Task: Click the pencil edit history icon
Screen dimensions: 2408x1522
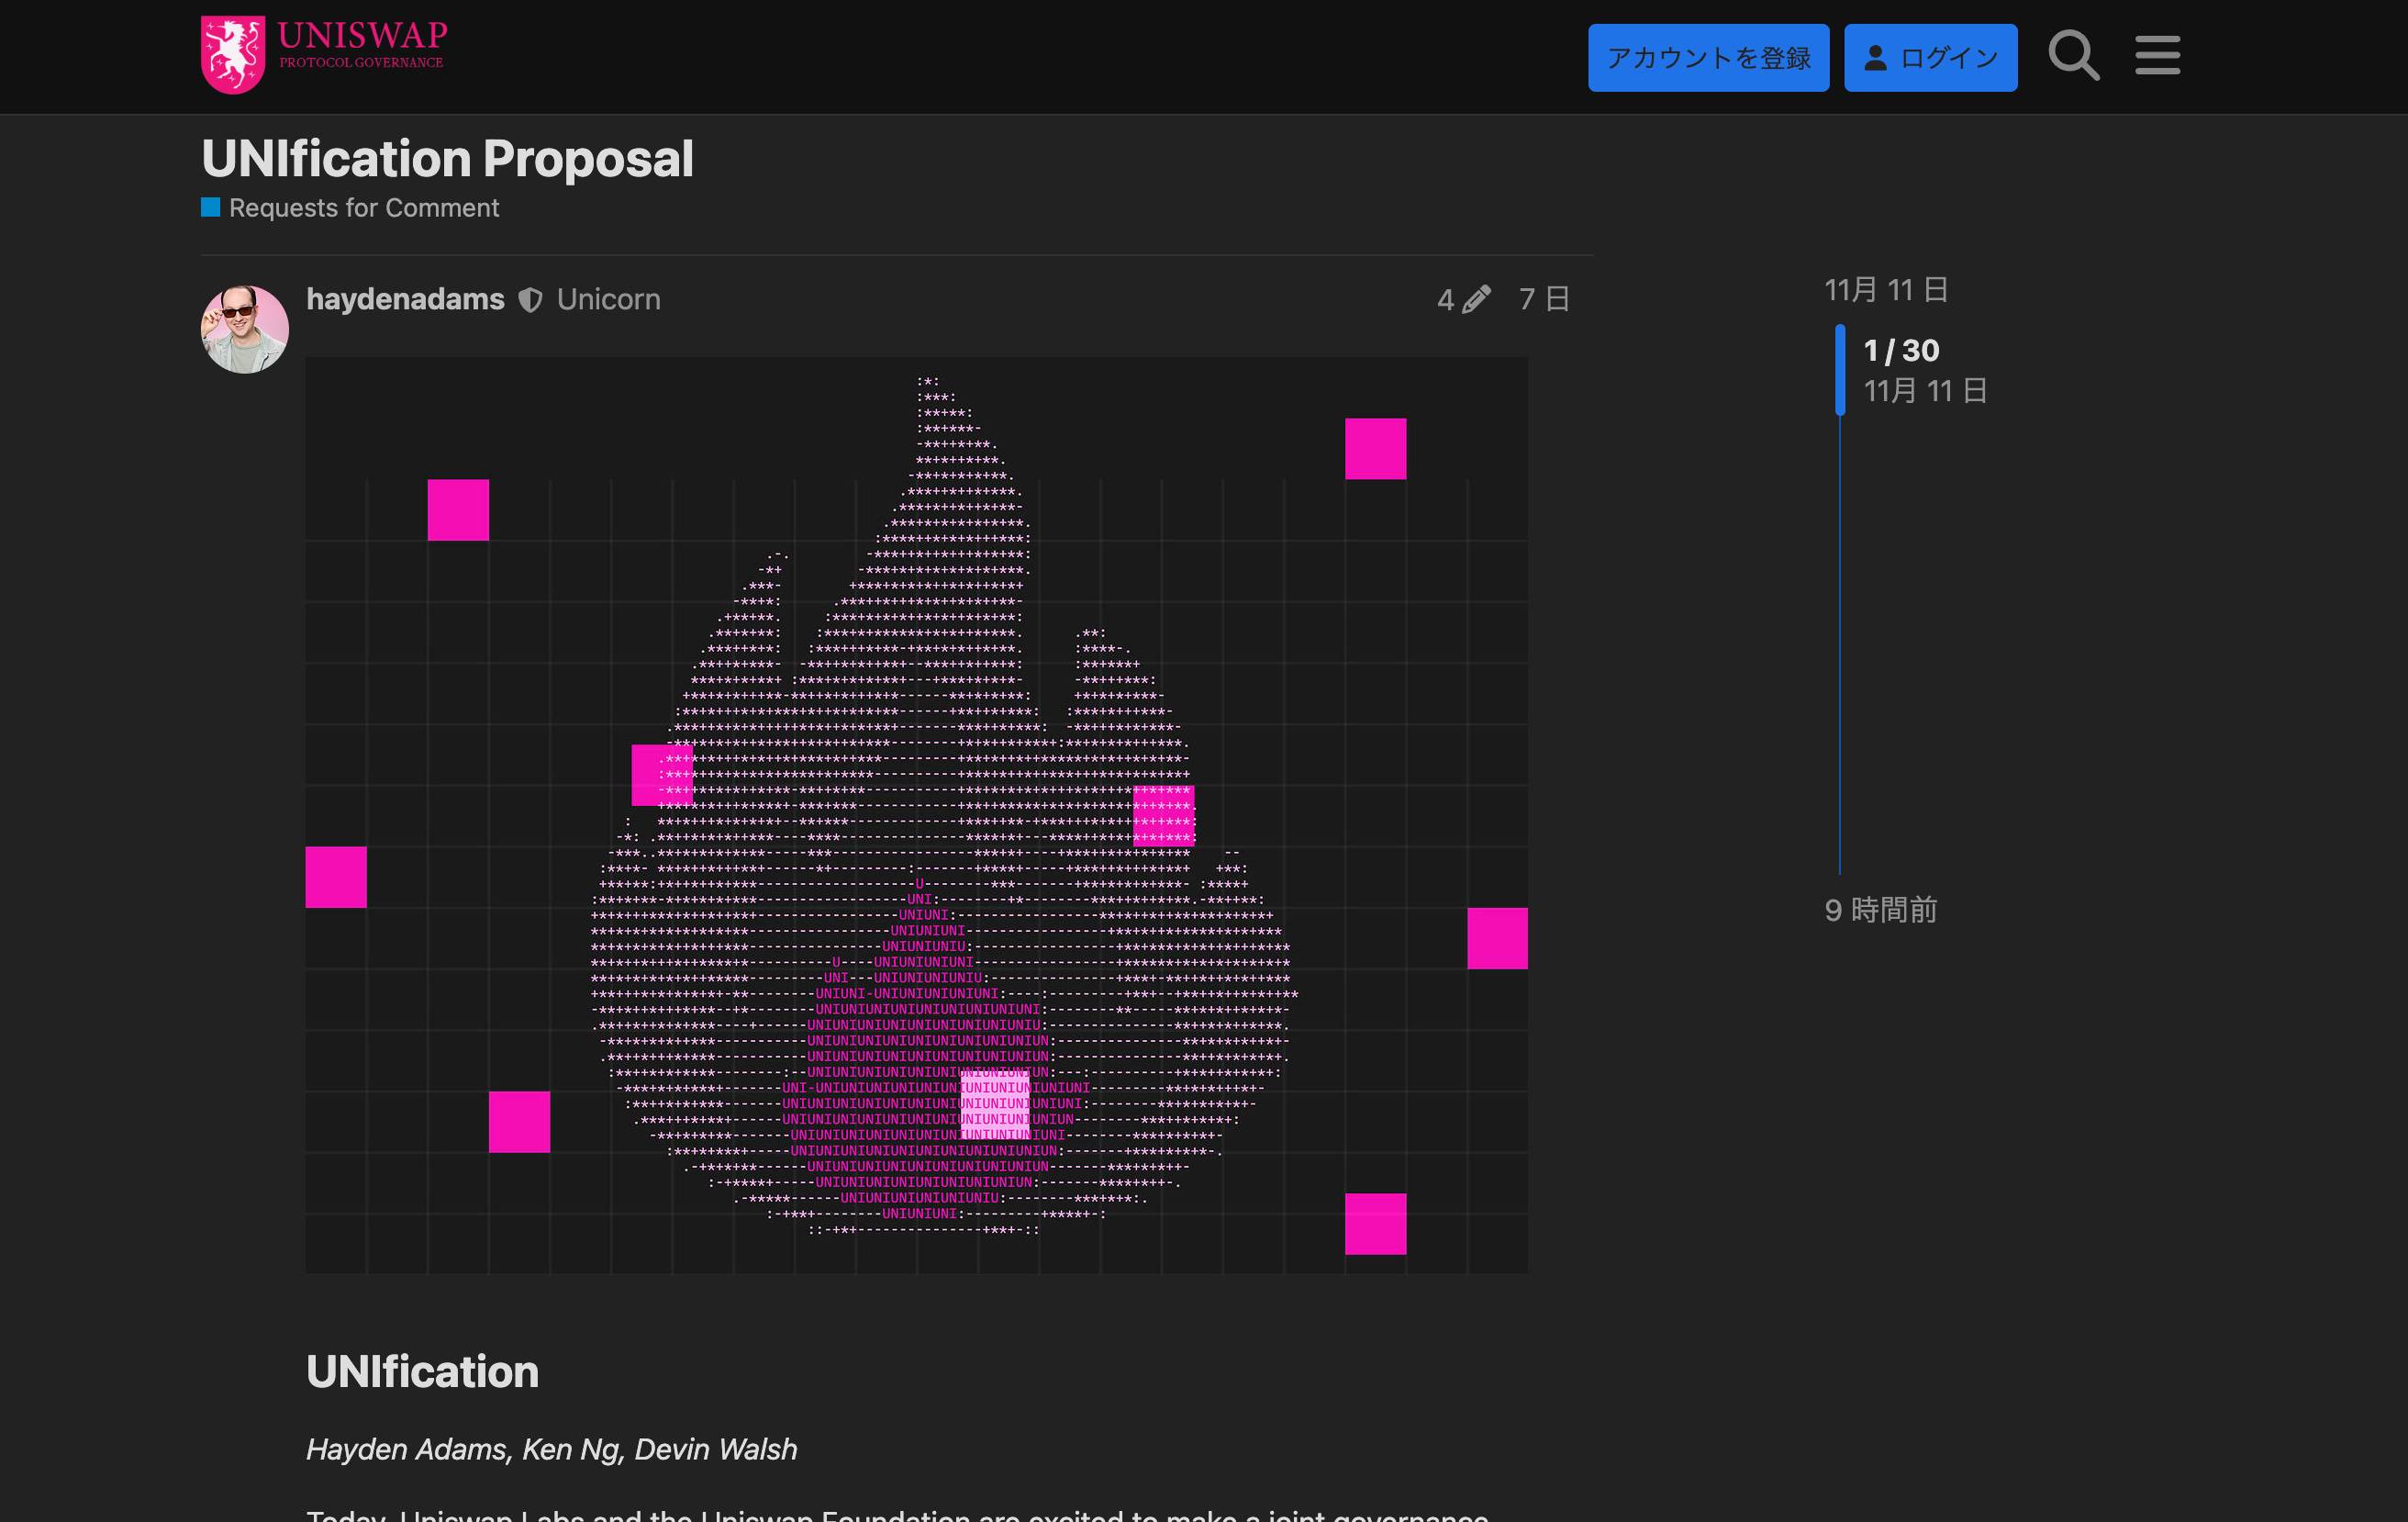Action: click(x=1475, y=299)
